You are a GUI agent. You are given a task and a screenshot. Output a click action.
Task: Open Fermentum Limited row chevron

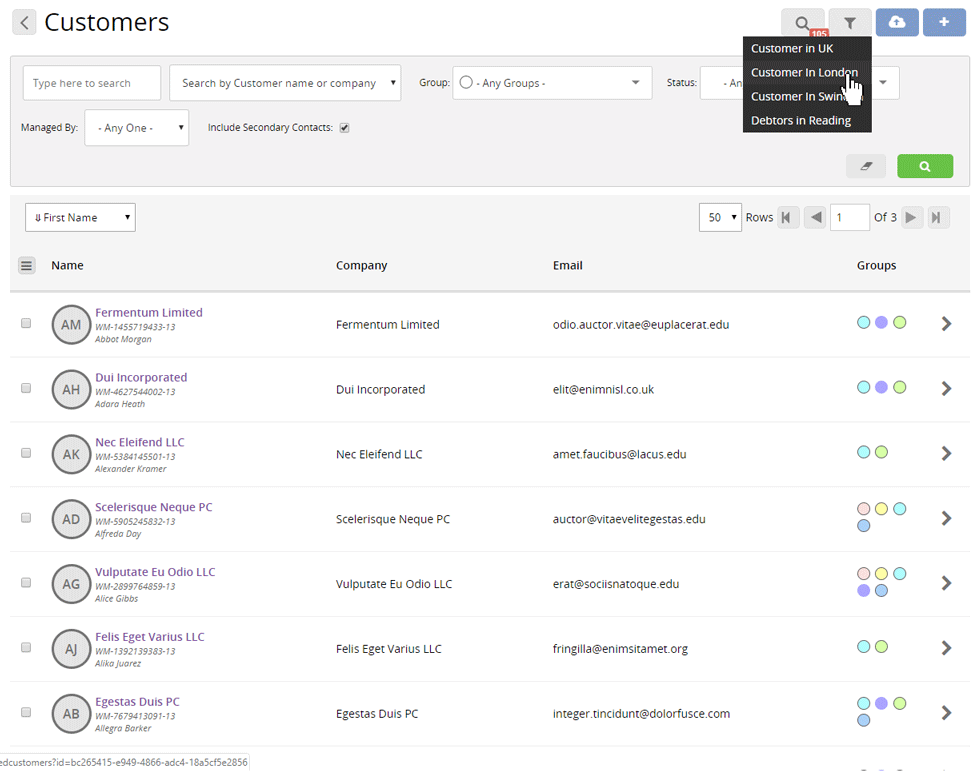(x=946, y=323)
